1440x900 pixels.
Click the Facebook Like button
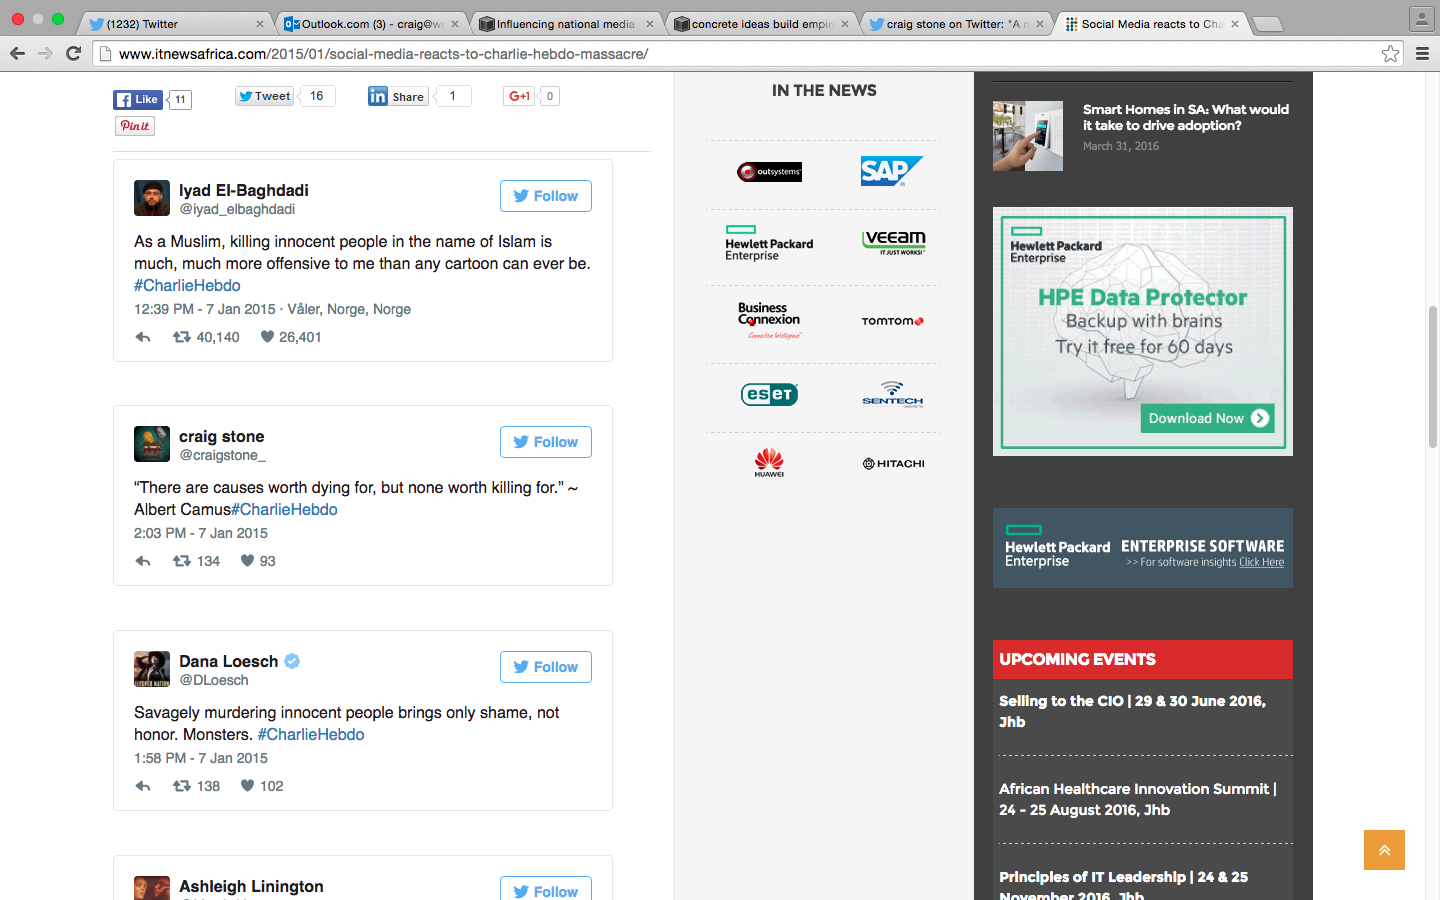tap(137, 99)
